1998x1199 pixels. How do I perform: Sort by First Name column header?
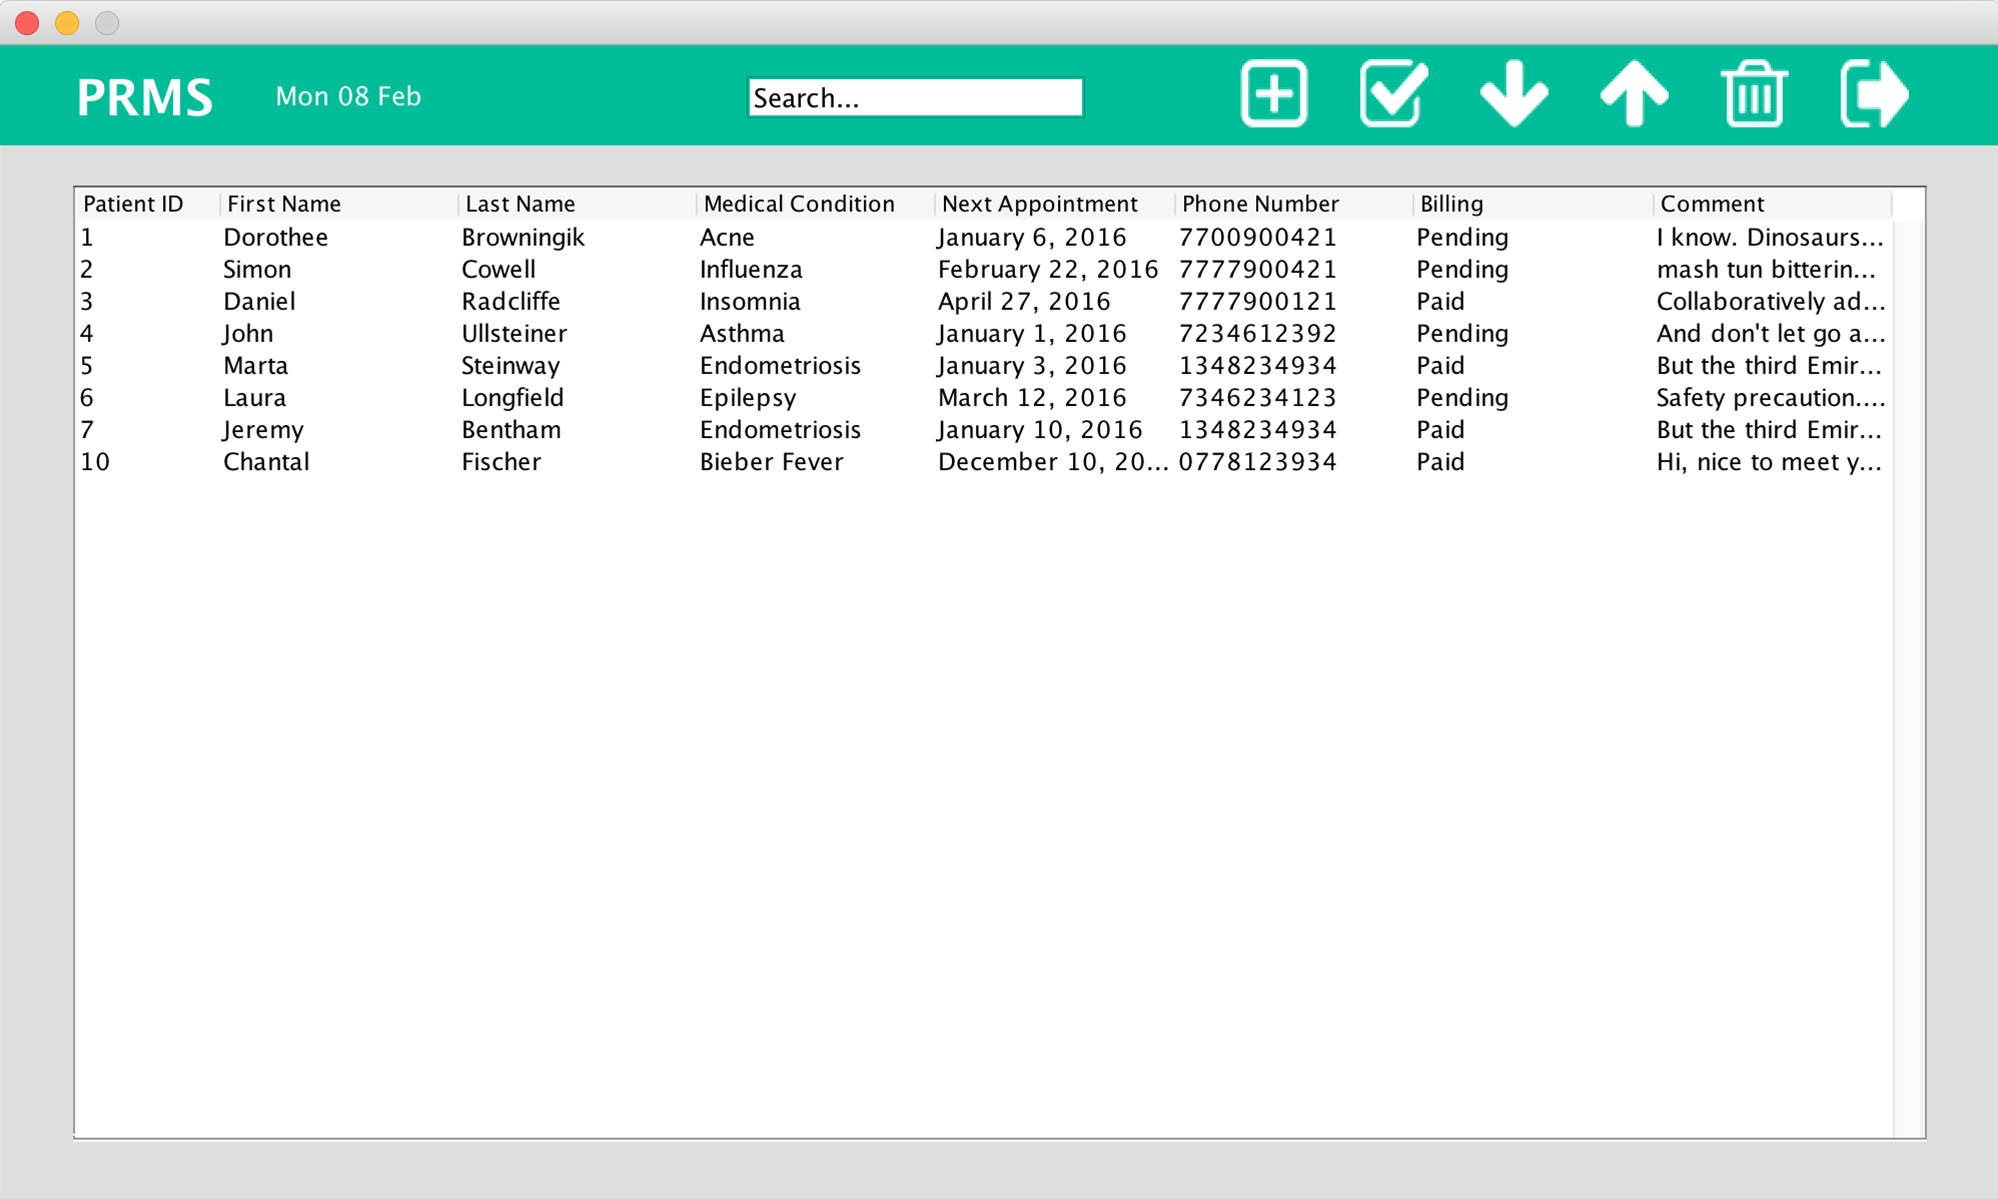pyautogui.click(x=339, y=204)
